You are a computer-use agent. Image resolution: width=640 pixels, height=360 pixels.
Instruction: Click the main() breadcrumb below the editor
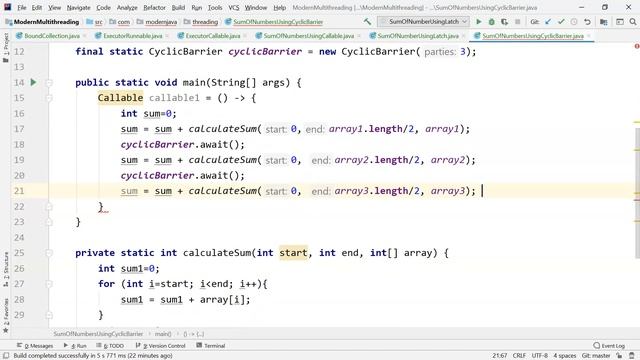[x=163, y=334]
